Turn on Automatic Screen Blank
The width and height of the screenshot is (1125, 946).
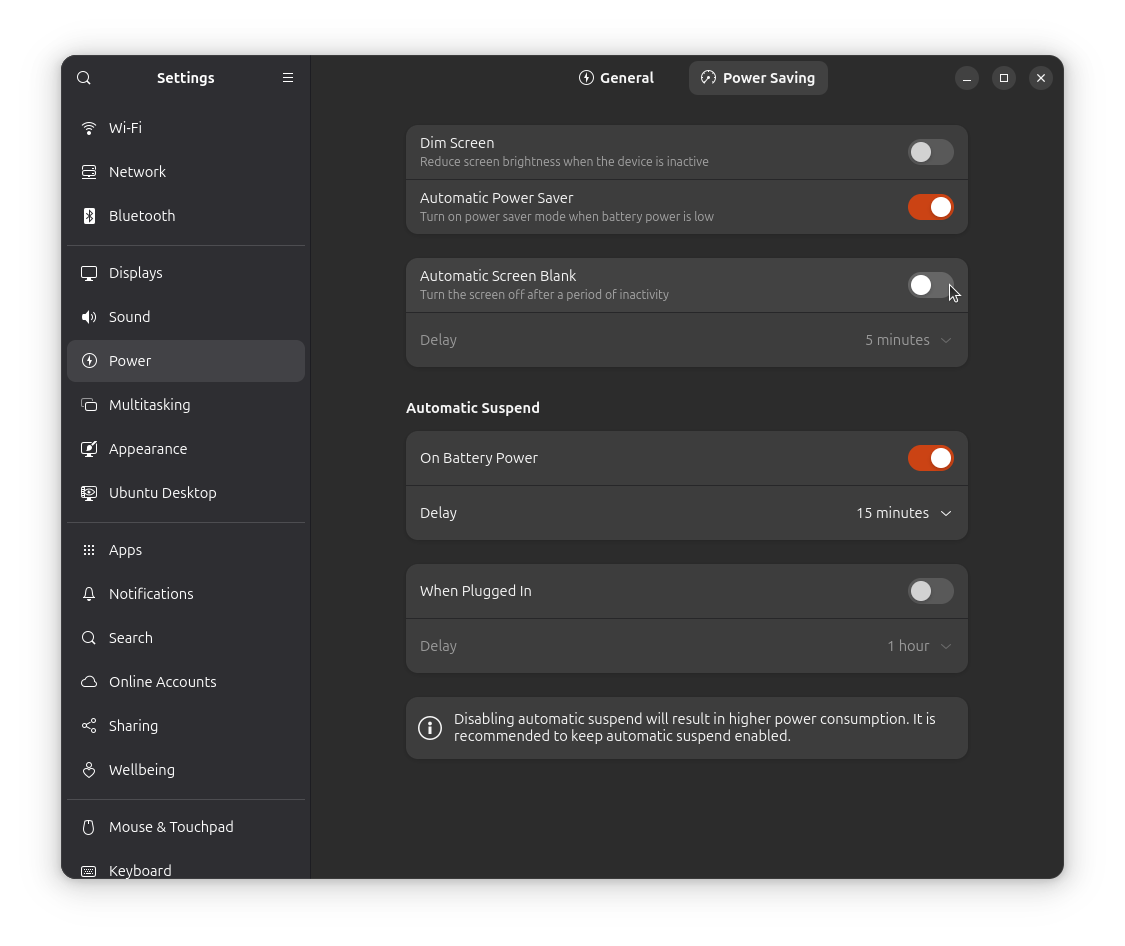930,285
